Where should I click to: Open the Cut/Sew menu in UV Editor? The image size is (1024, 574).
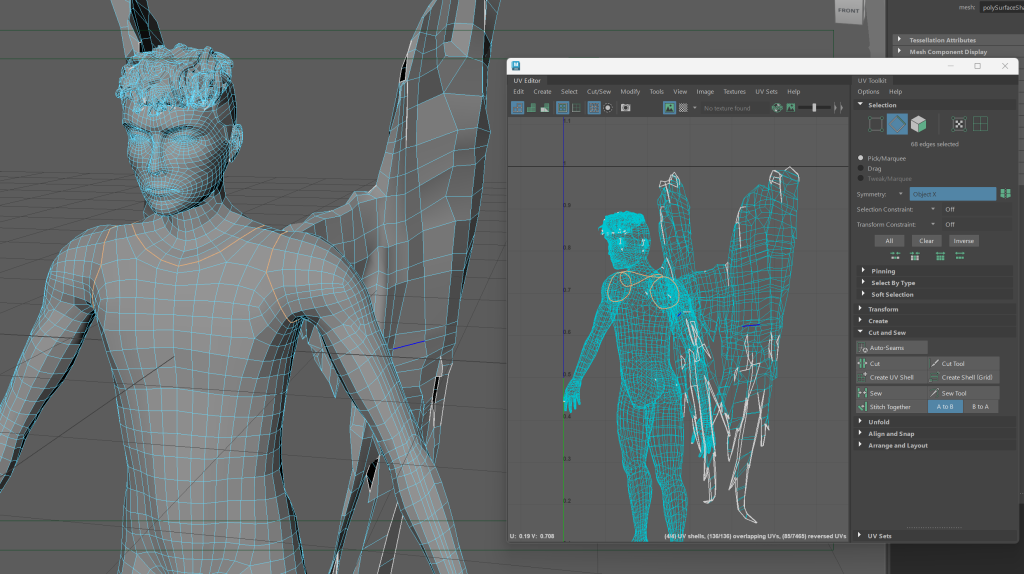(x=599, y=92)
